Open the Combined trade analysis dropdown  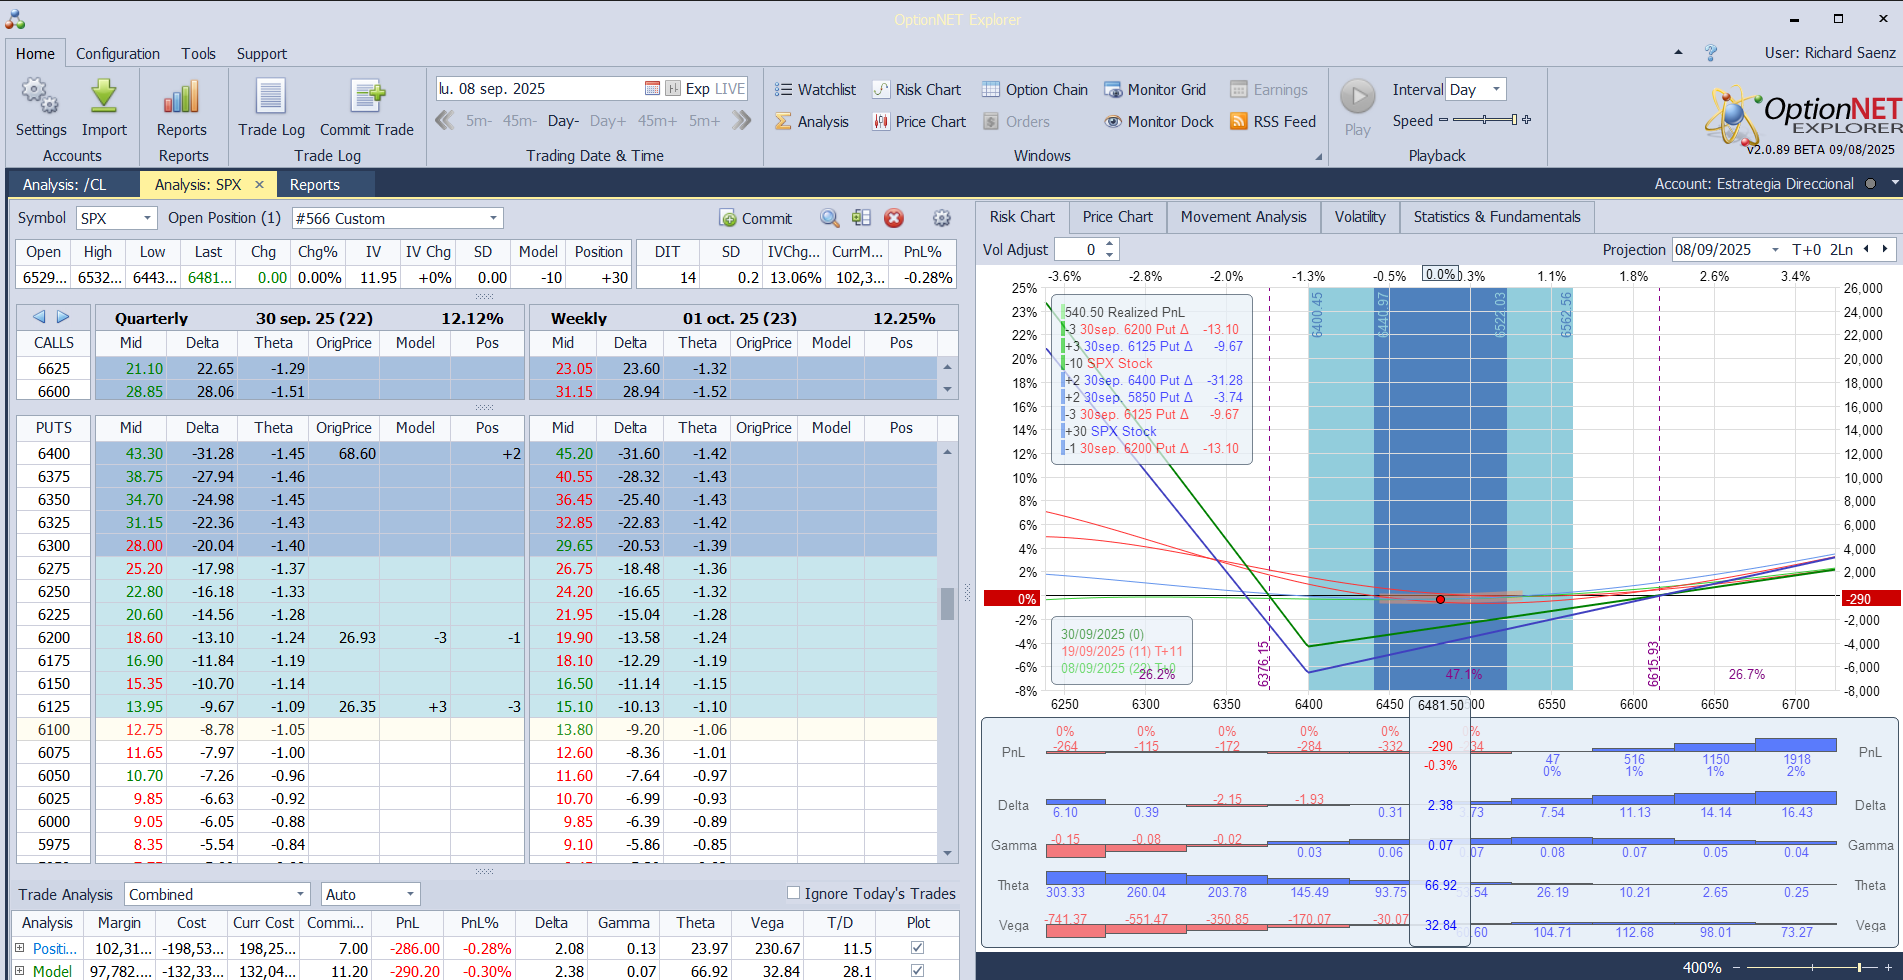tap(300, 894)
